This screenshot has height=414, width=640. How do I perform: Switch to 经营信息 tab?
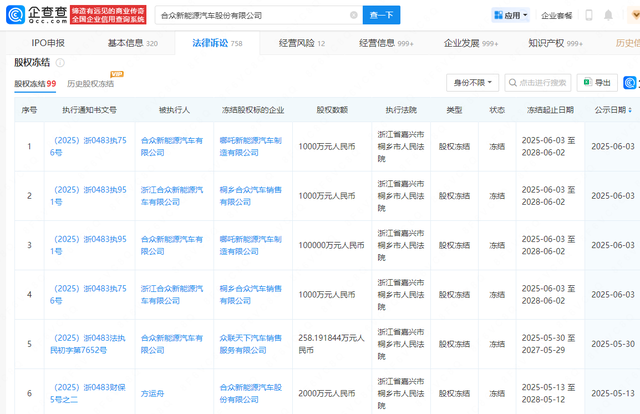point(386,43)
